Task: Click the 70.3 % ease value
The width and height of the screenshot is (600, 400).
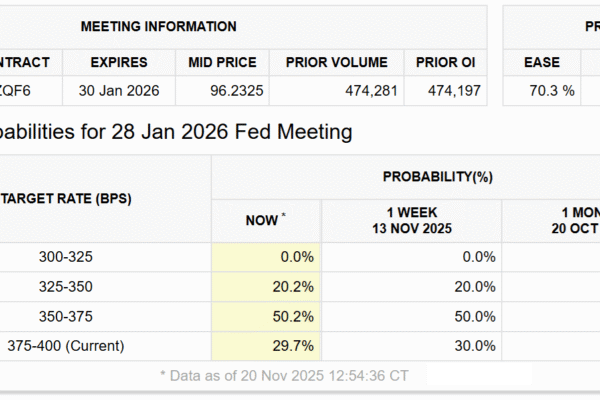Action: 551,91
